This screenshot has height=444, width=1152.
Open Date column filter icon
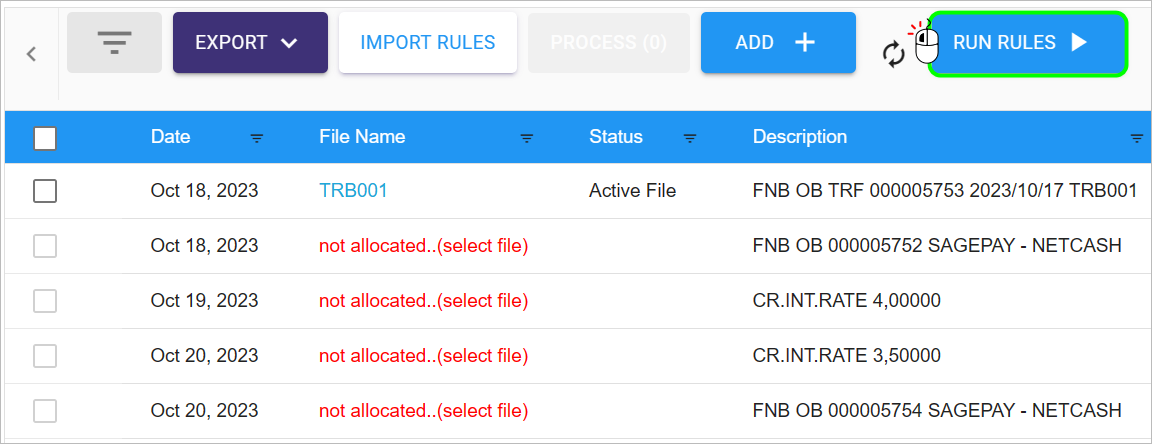pos(256,138)
